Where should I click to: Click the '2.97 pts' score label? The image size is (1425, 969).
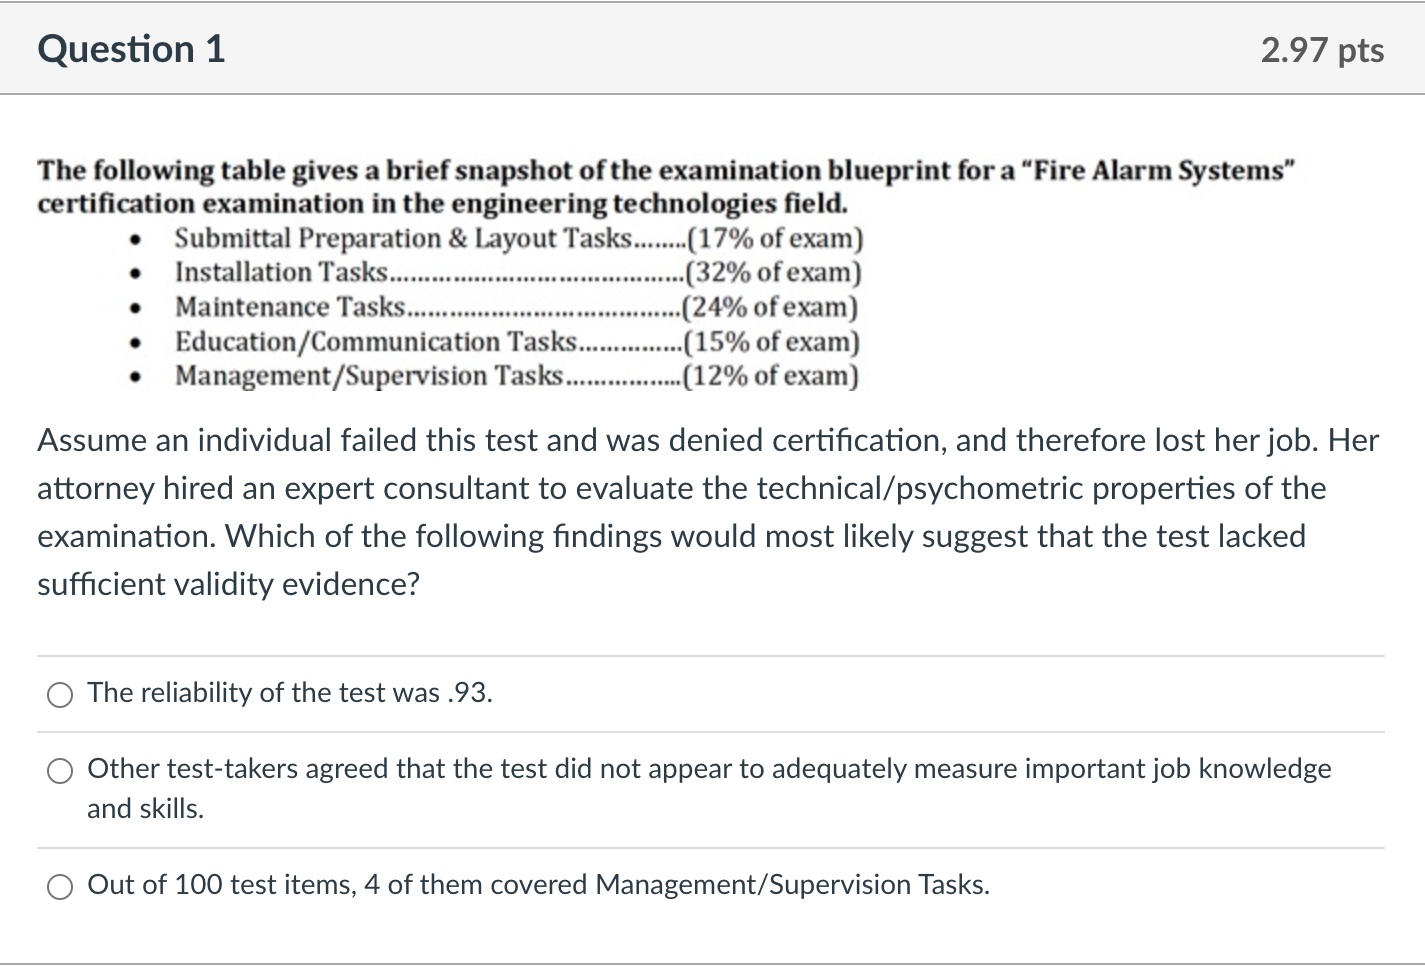click(1322, 50)
